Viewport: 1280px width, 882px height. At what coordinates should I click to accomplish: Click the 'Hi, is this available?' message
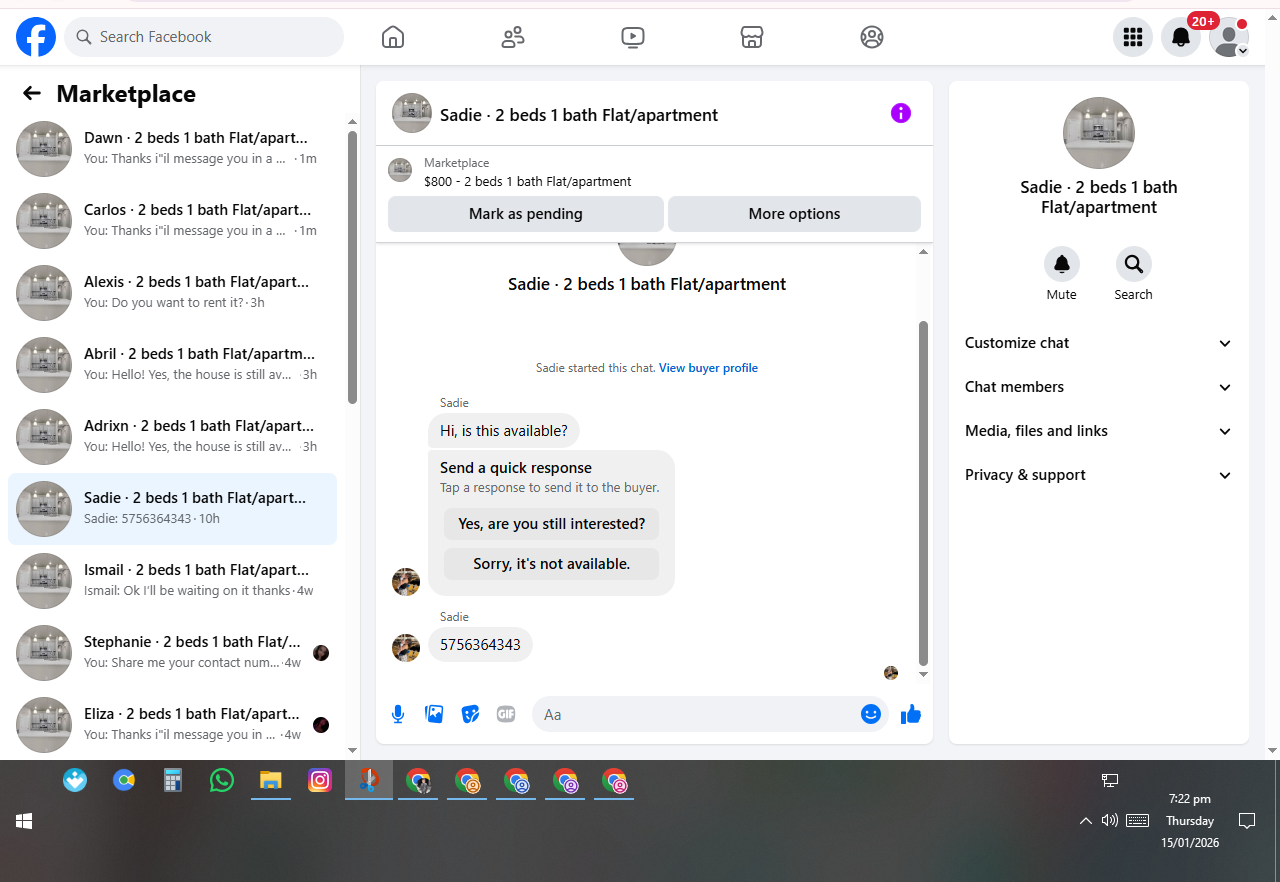point(504,431)
